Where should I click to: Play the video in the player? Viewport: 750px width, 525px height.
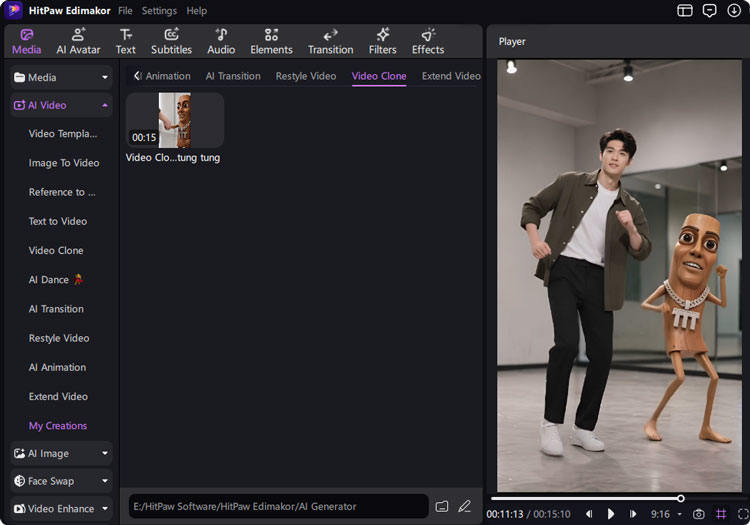click(610, 514)
